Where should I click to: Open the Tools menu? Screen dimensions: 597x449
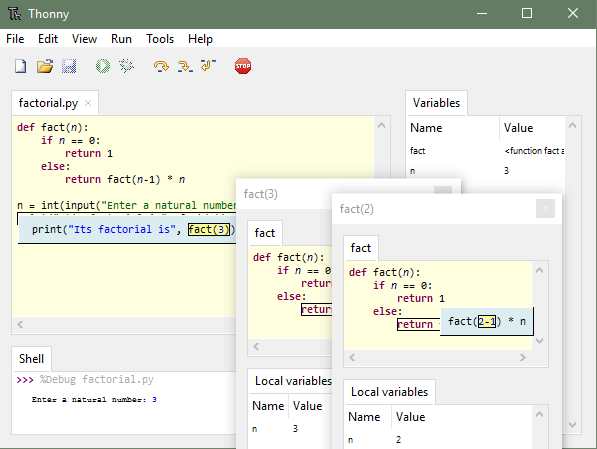(x=160, y=39)
